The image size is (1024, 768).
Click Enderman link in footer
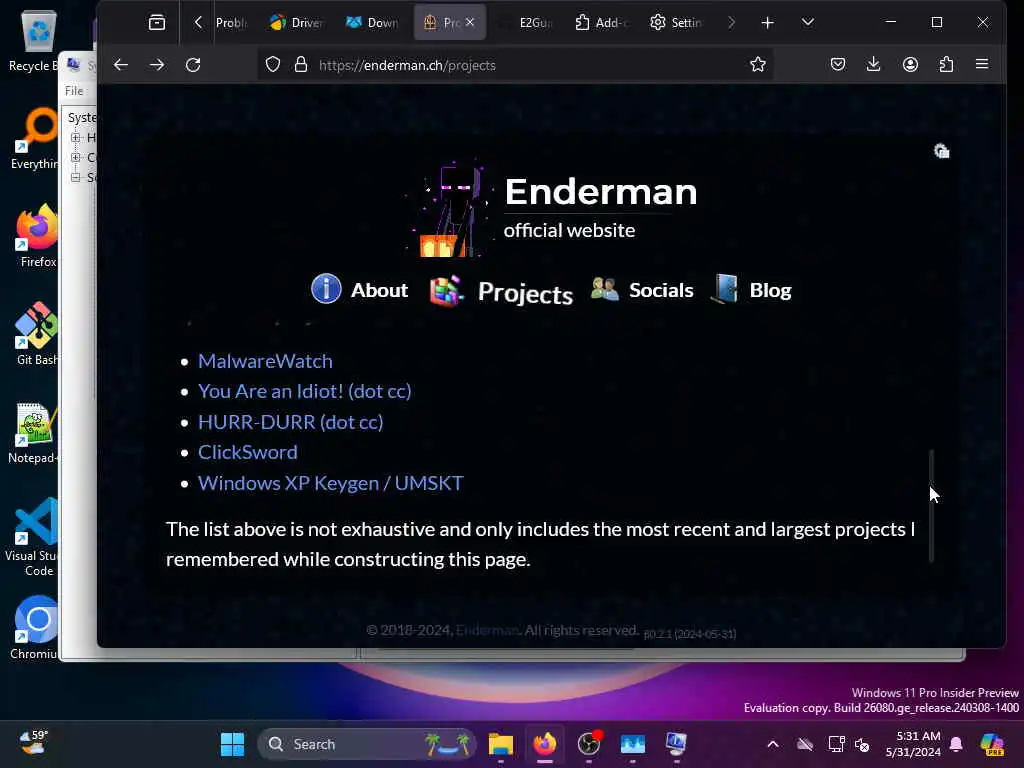[x=487, y=630]
